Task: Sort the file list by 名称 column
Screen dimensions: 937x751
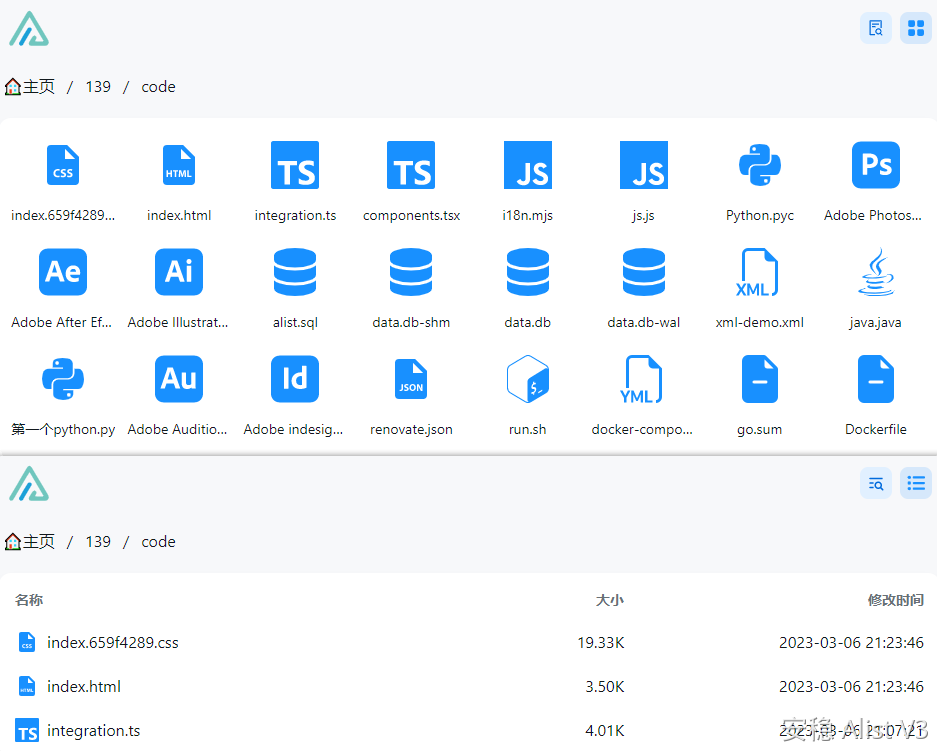Action: tap(29, 600)
